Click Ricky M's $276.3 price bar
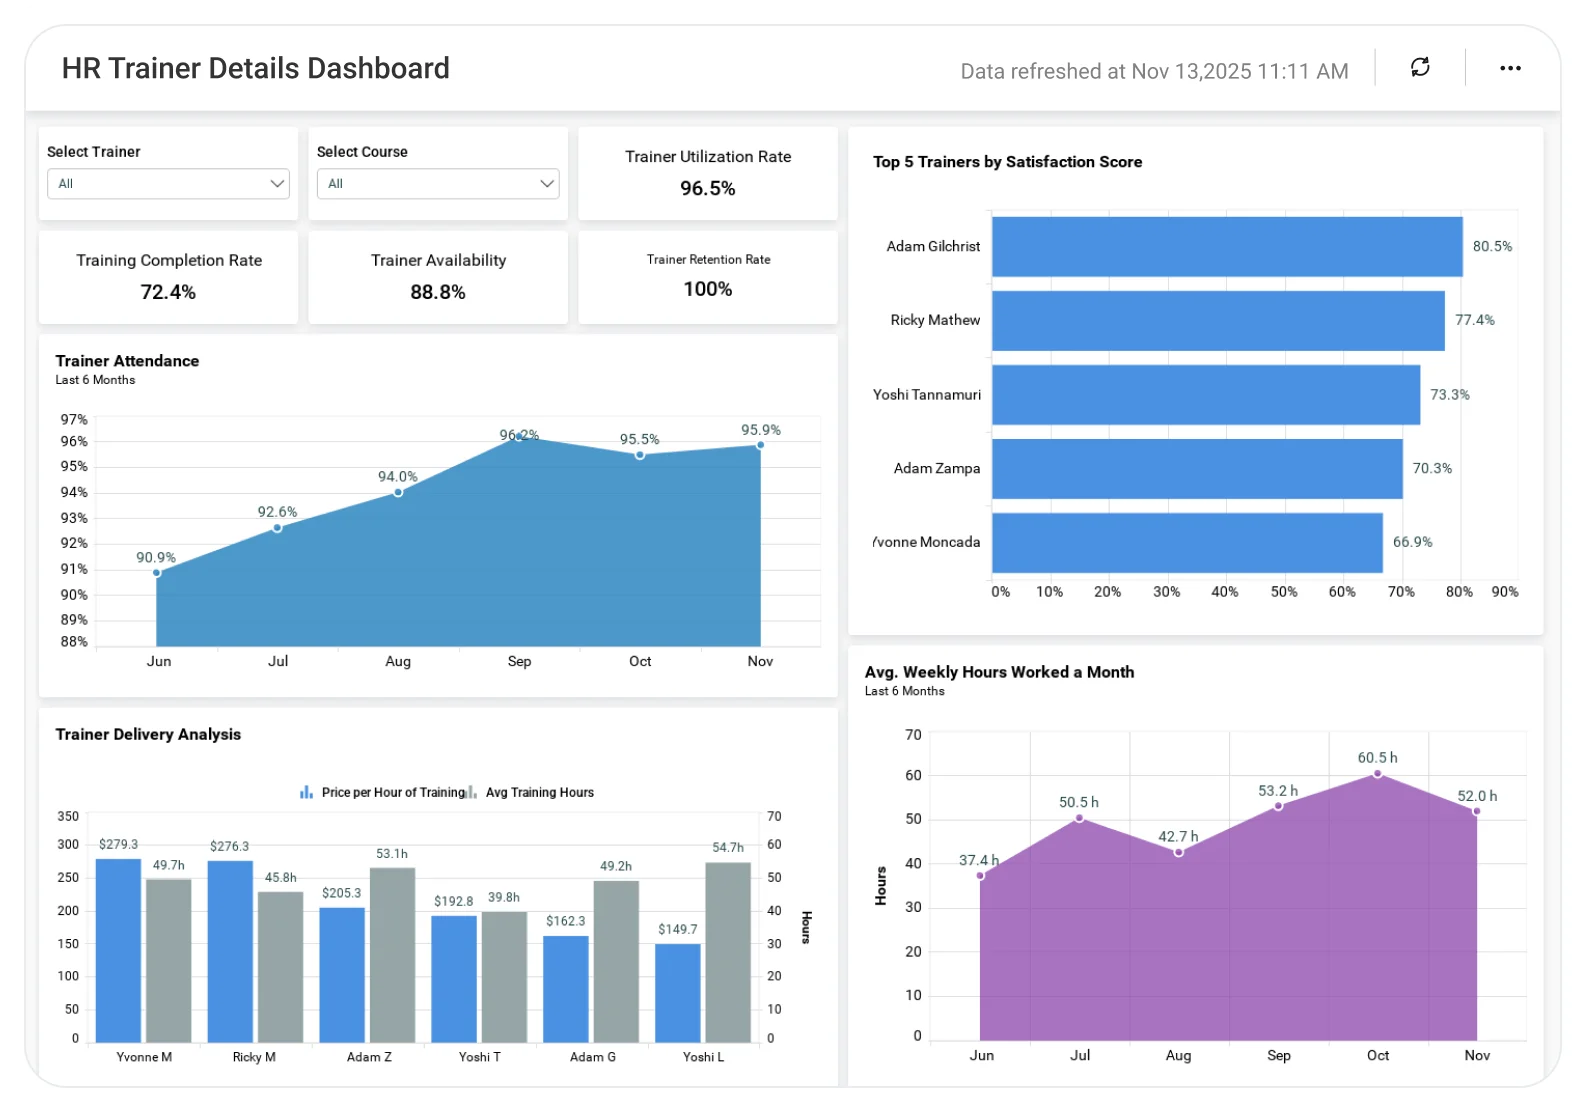Image resolution: width=1586 pixels, height=1112 pixels. tap(230, 952)
